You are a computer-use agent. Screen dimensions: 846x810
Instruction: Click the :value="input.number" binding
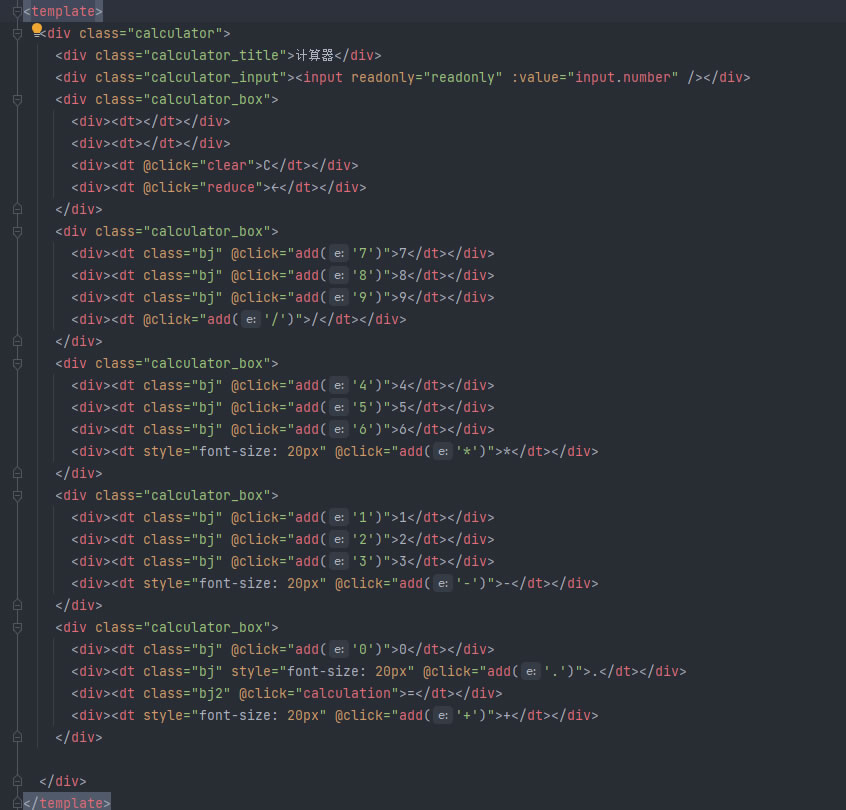pyautogui.click(x=595, y=78)
